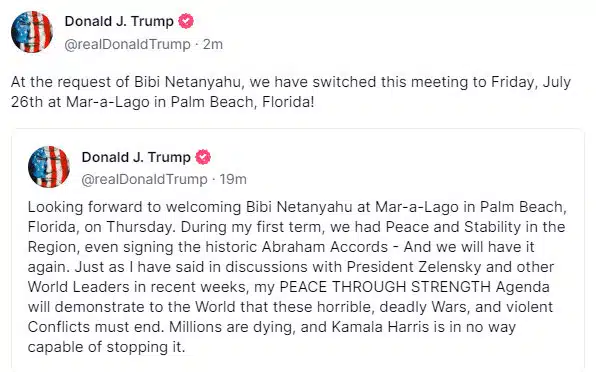Open the quoted post's profile avatar

[x=49, y=167]
